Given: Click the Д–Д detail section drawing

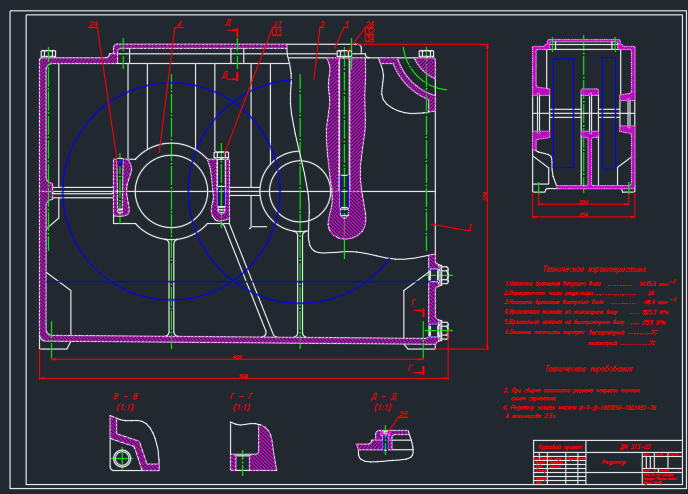Looking at the screenshot, I should [384, 446].
